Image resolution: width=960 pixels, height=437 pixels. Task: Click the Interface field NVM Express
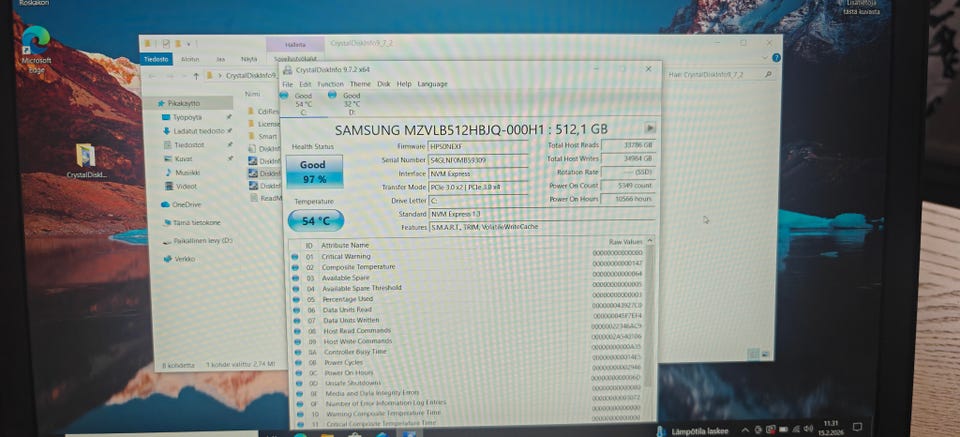pos(478,174)
